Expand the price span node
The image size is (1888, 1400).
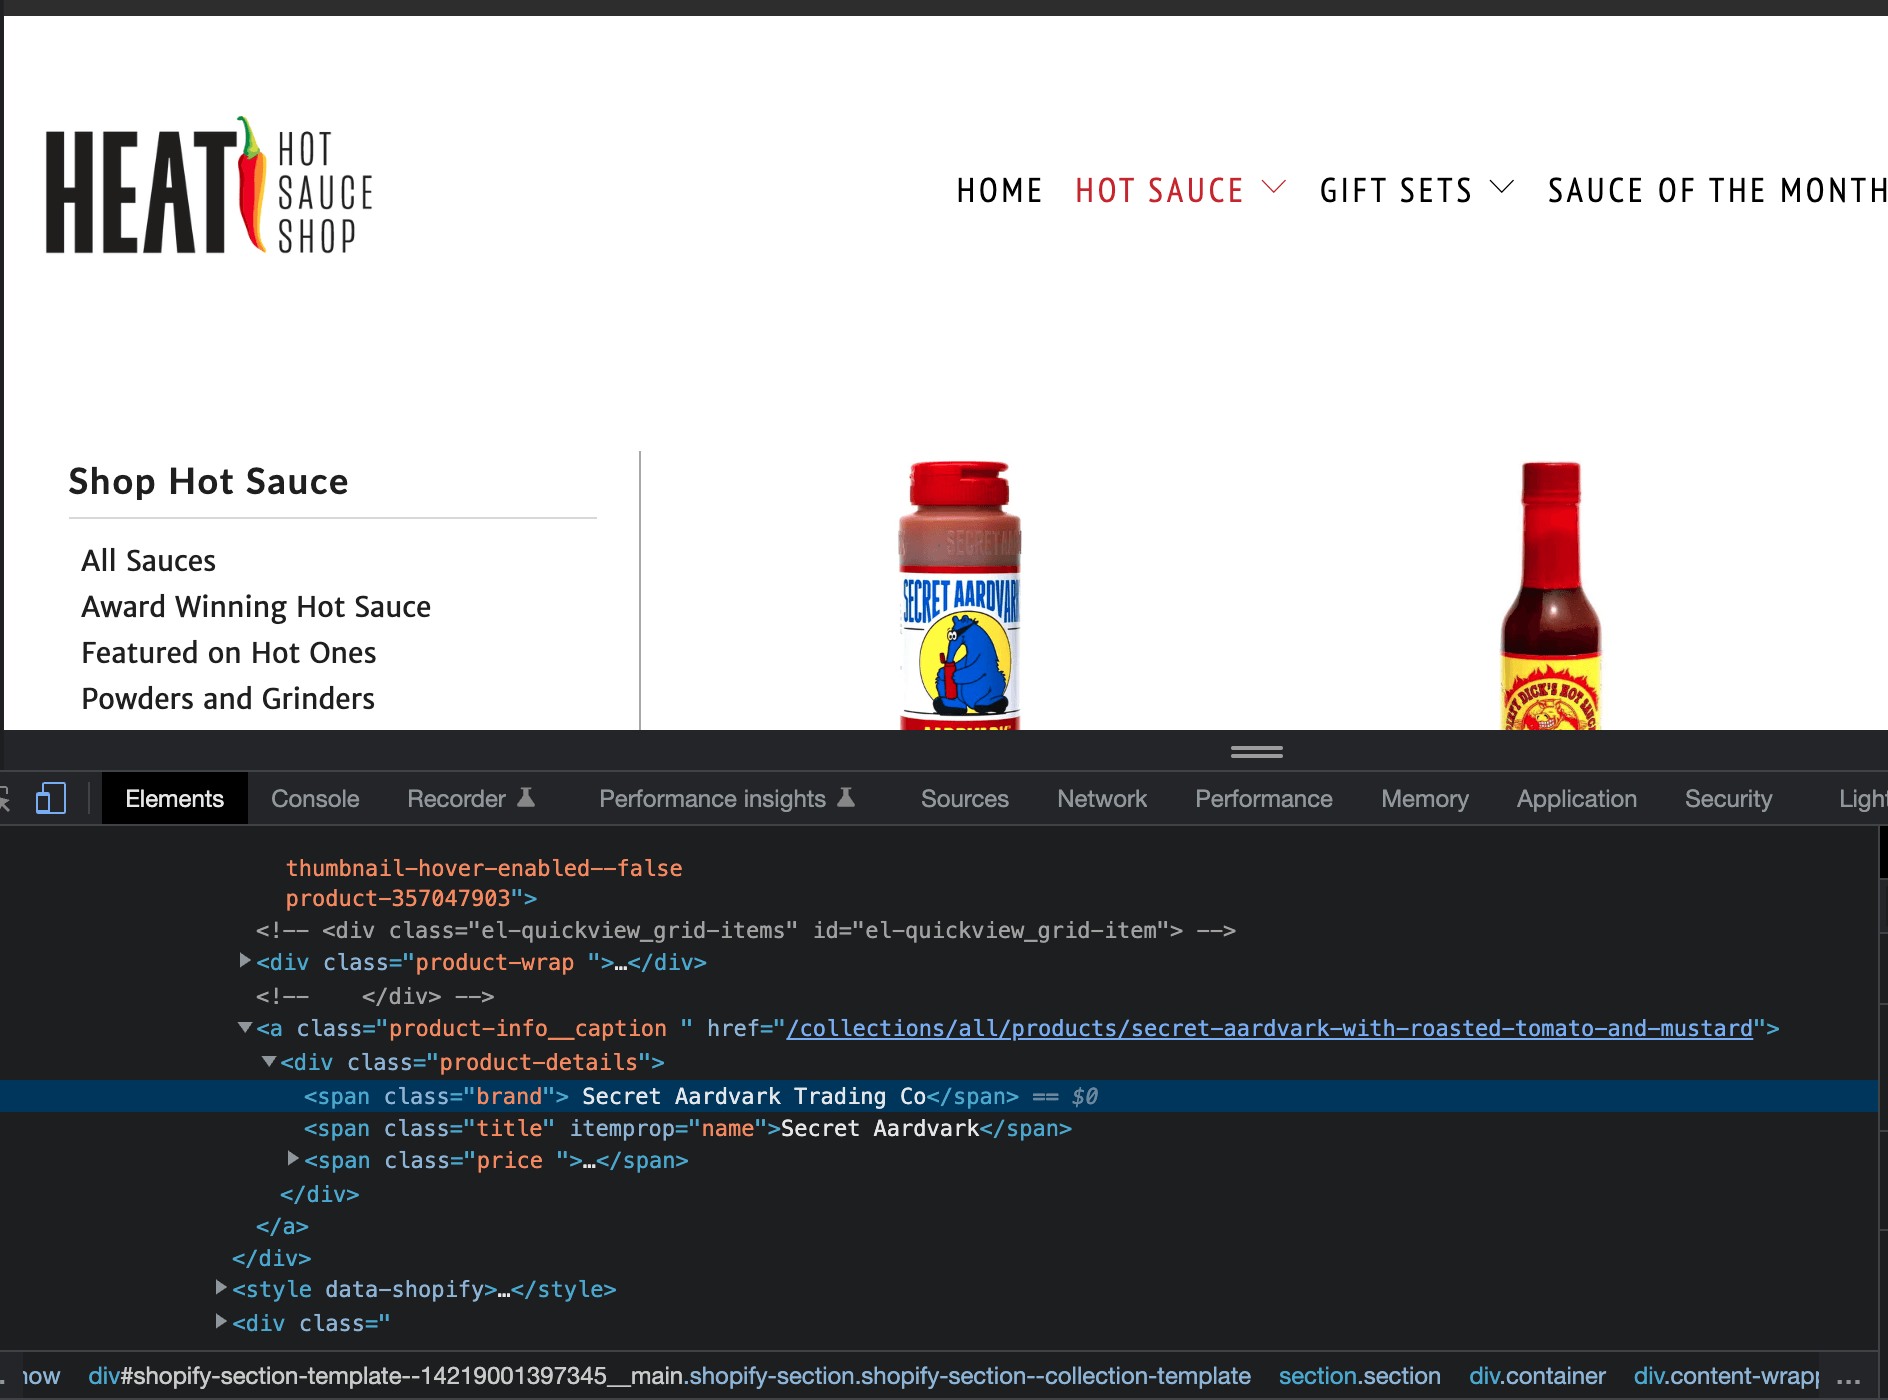[293, 1158]
